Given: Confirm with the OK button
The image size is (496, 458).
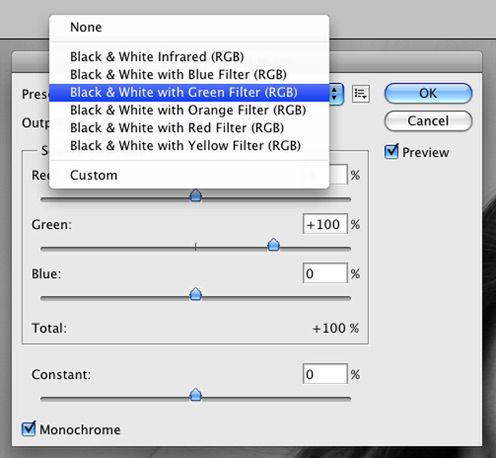Looking at the screenshot, I should tap(428, 93).
